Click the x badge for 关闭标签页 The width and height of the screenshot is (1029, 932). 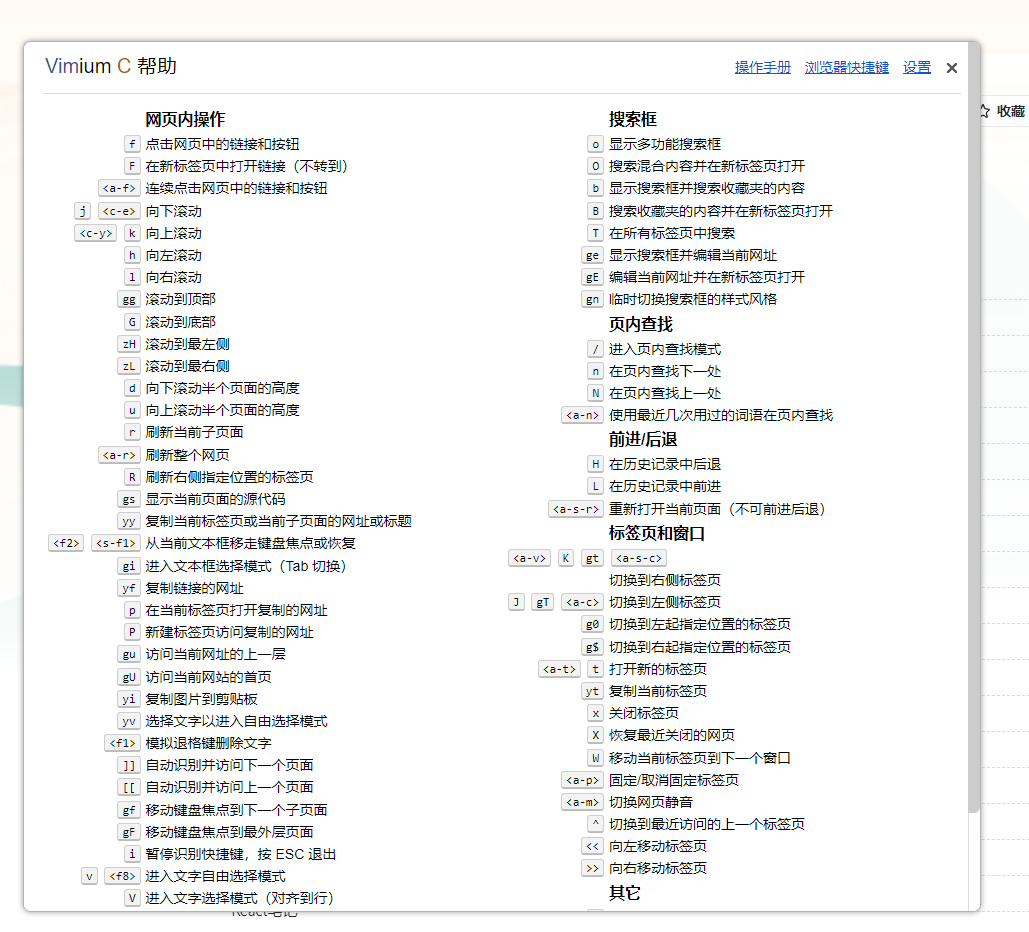[596, 713]
